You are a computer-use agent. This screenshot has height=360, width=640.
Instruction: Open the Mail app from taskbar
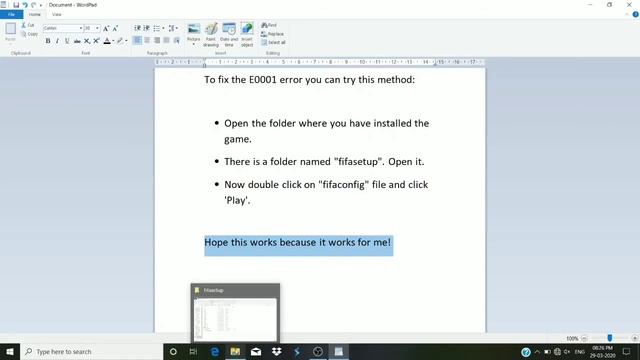[x=256, y=351]
